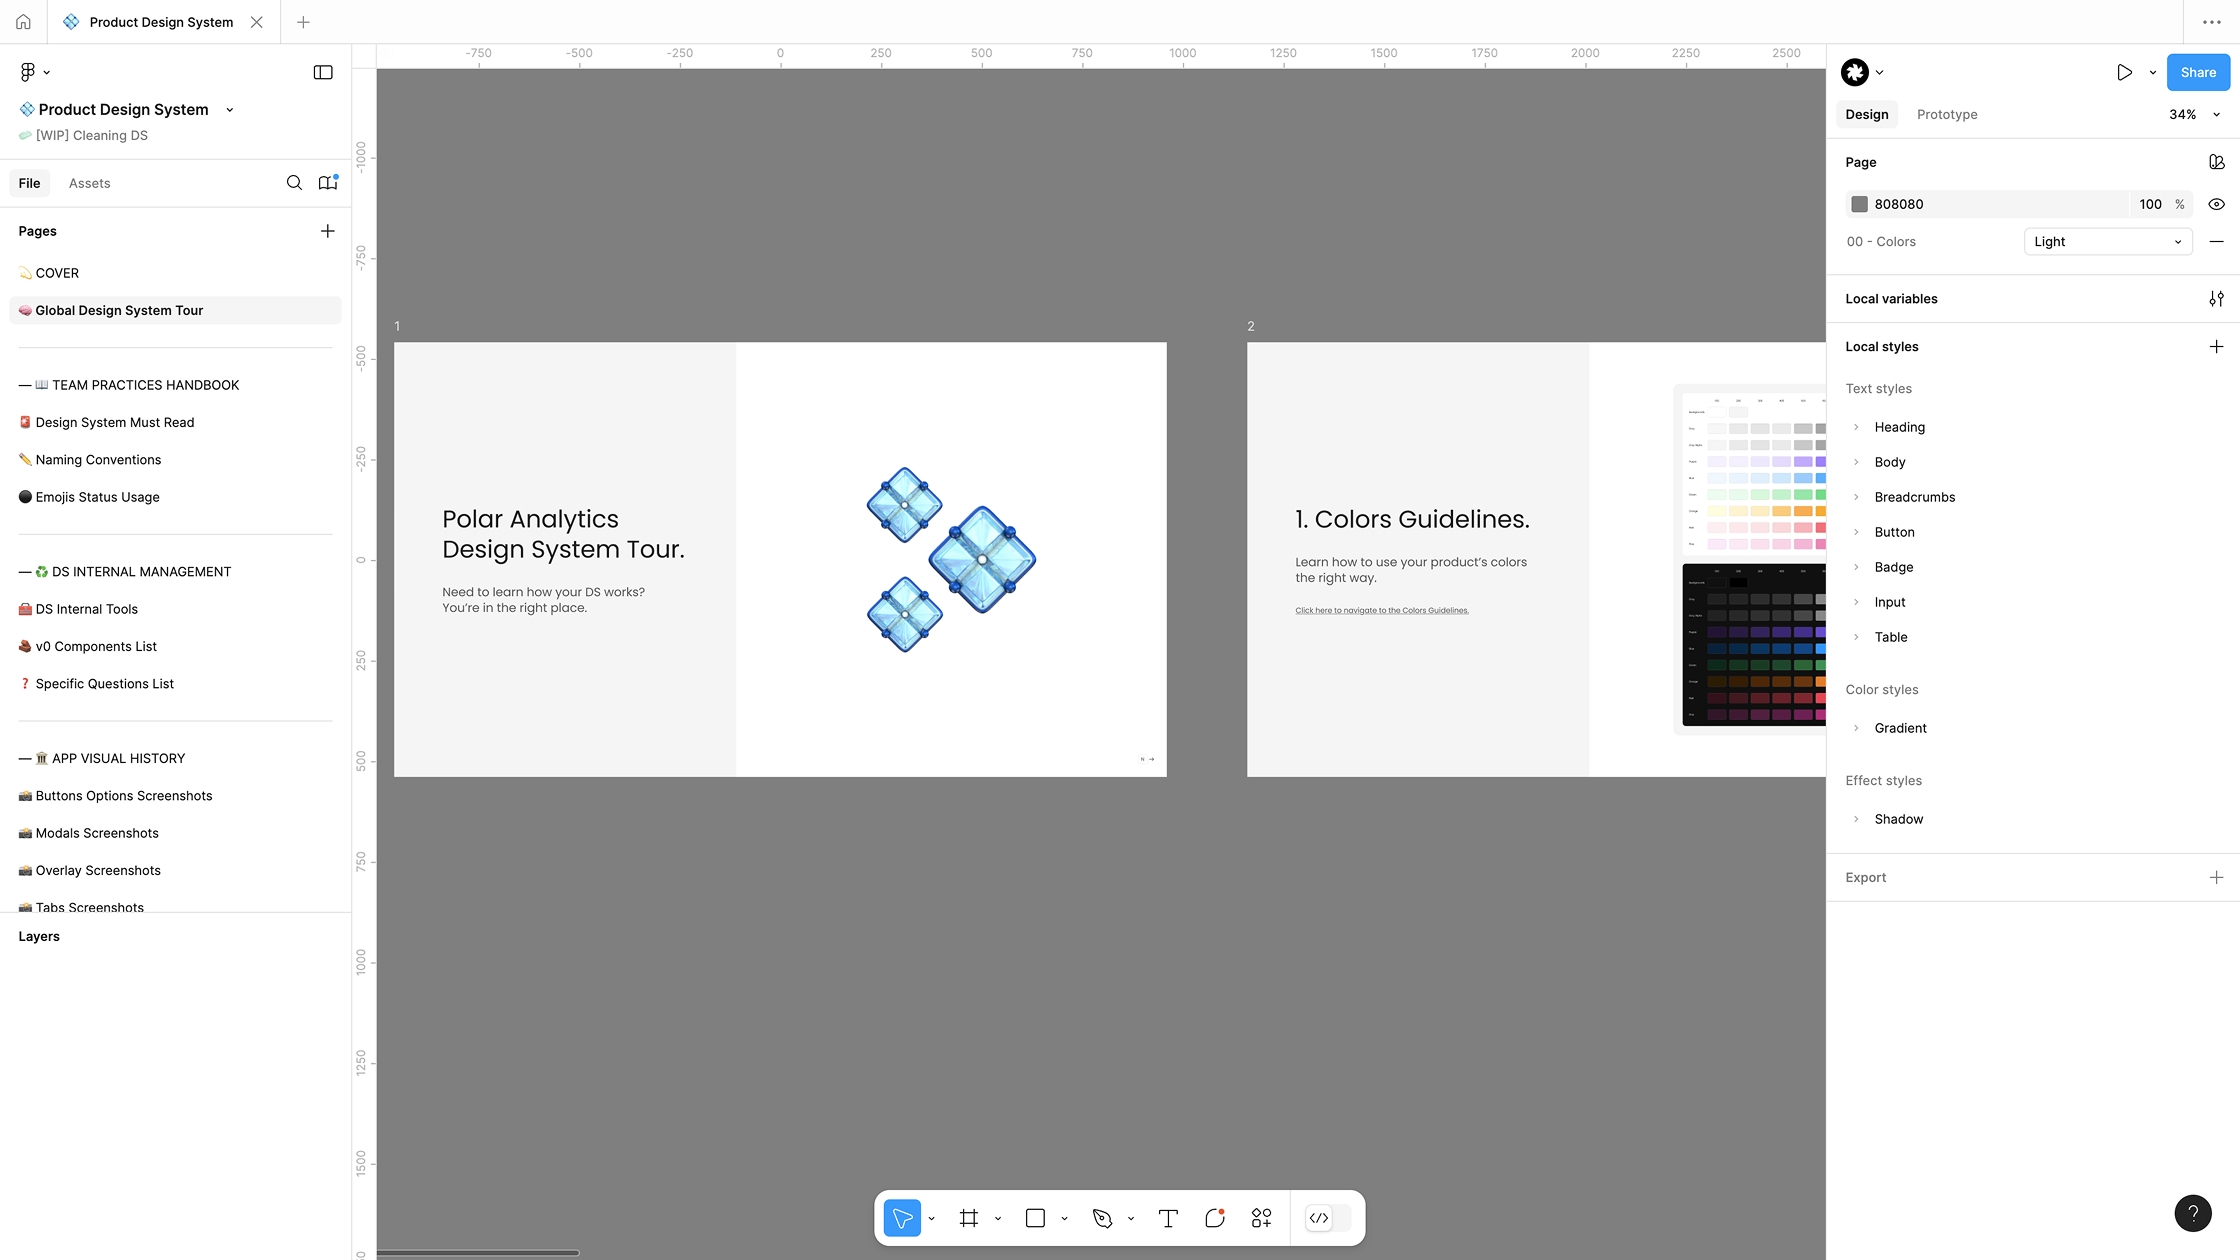The height and width of the screenshot is (1260, 2240).
Task: Click the Share button
Action: pos(2197,72)
